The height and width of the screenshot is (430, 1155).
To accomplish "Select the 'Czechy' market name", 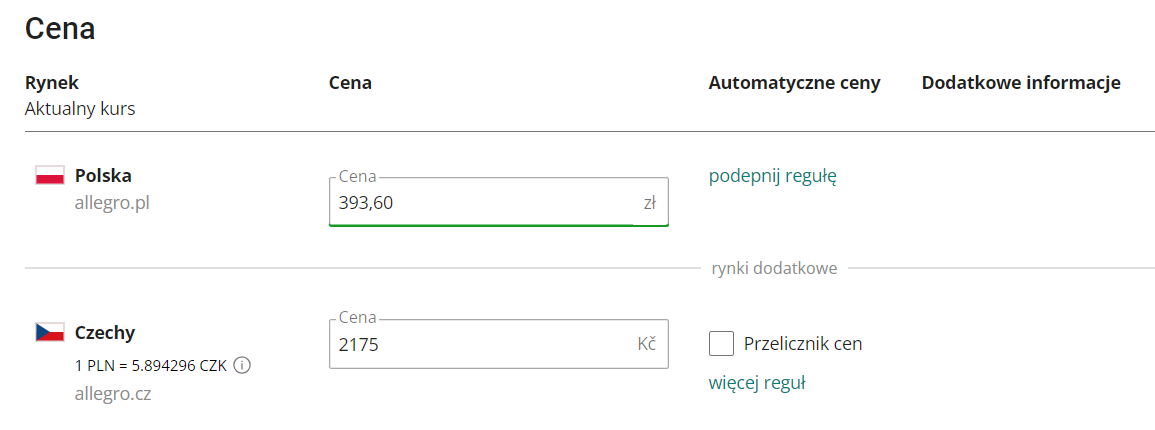I will 105,333.
